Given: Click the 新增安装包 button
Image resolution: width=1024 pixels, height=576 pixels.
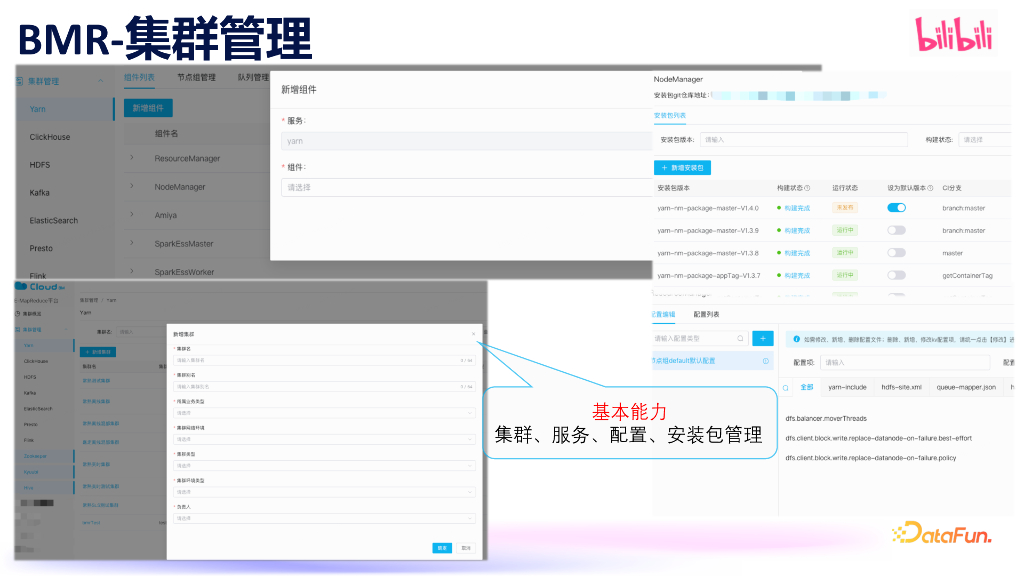Looking at the screenshot, I should [x=682, y=167].
